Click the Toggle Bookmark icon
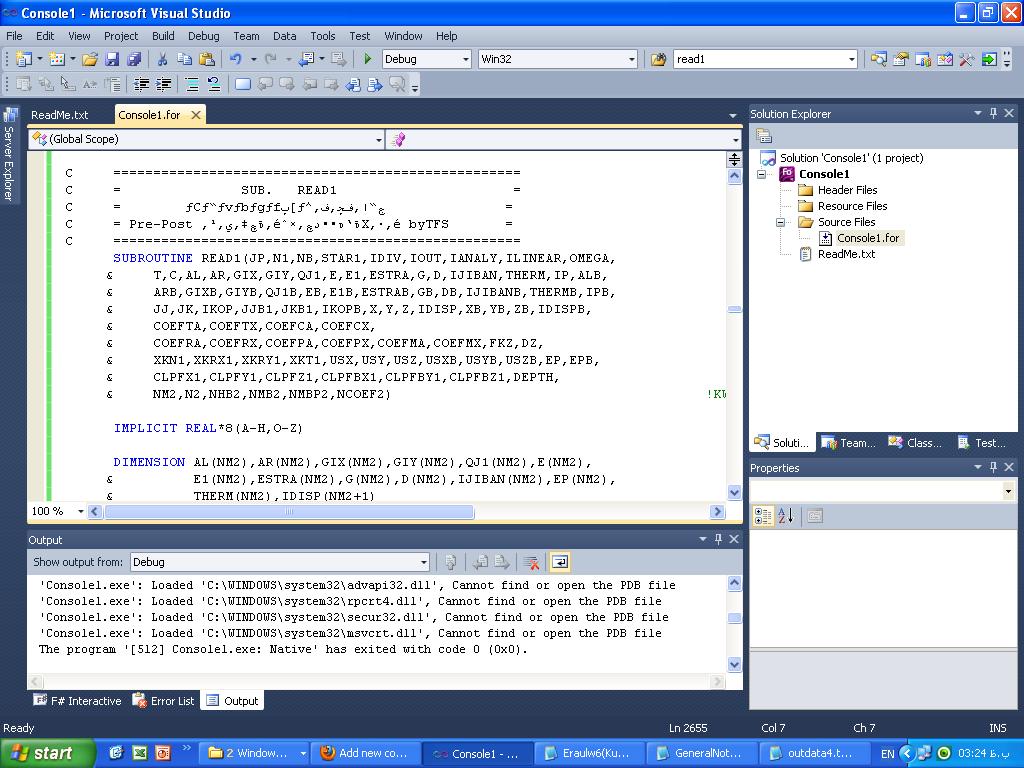The image size is (1024, 768). (243, 85)
